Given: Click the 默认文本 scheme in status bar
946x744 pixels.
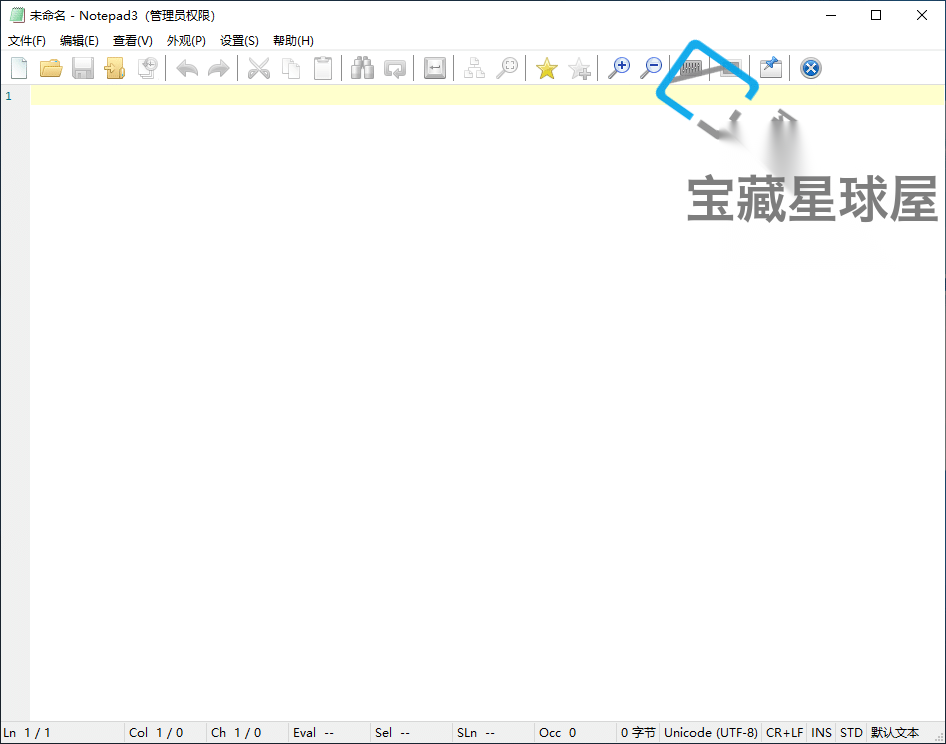Looking at the screenshot, I should pyautogui.click(x=895, y=733).
